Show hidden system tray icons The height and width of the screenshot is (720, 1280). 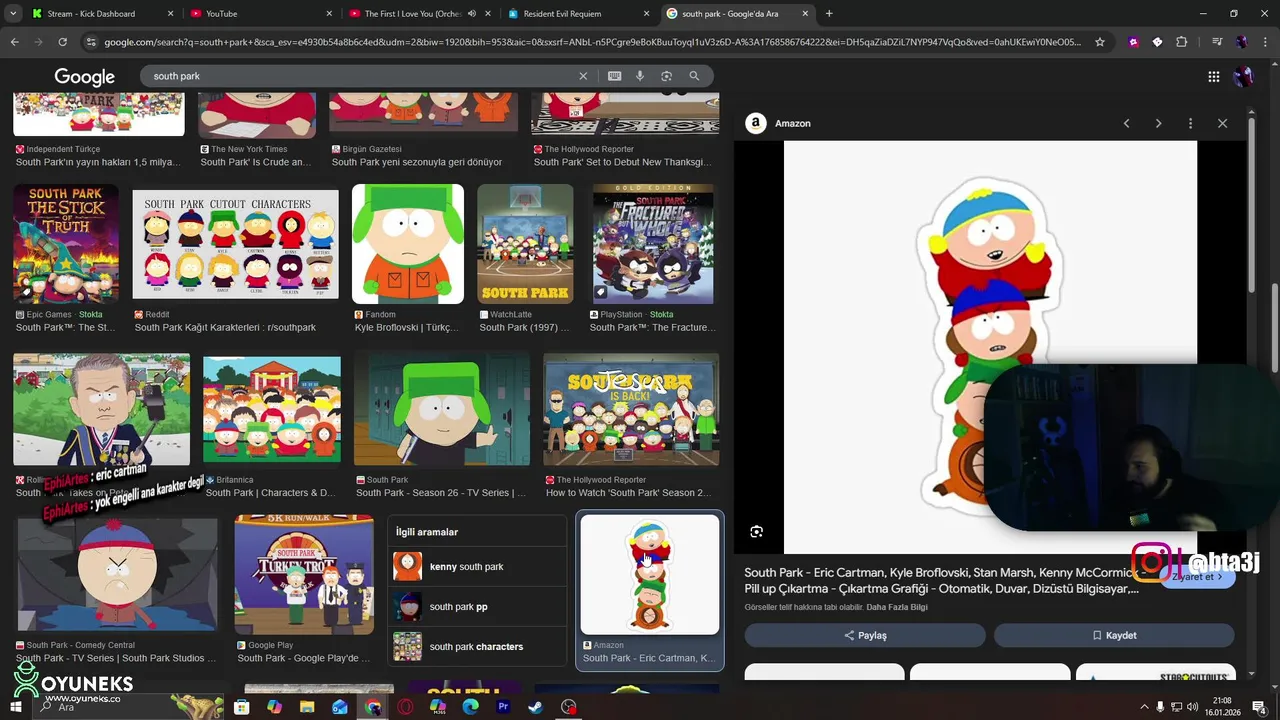click(x=1145, y=707)
